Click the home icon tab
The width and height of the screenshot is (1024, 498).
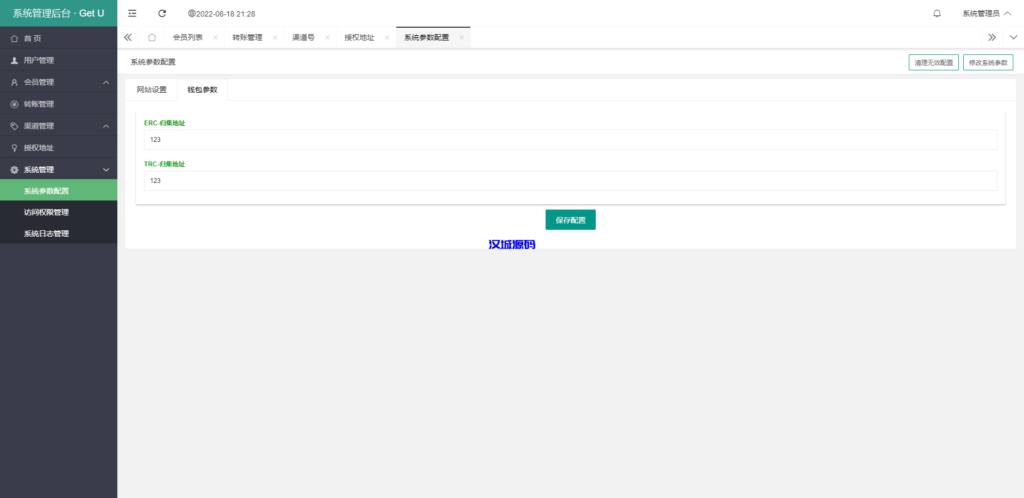click(151, 37)
